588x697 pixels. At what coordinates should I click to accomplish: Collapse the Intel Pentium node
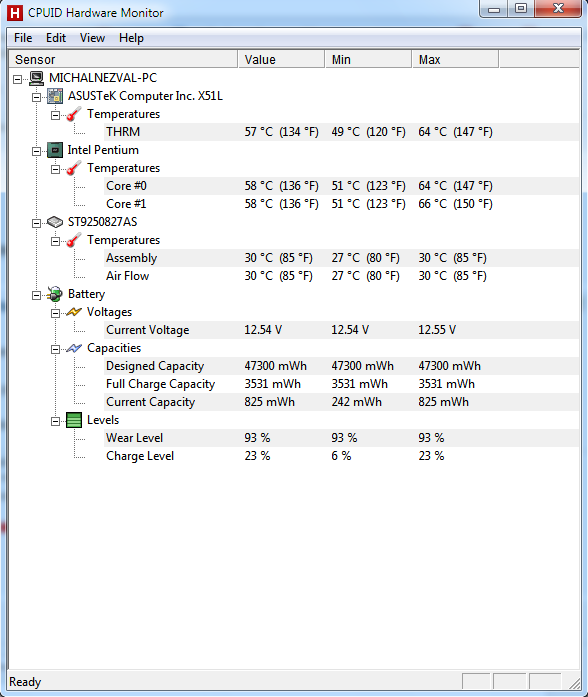pyautogui.click(x=36, y=151)
